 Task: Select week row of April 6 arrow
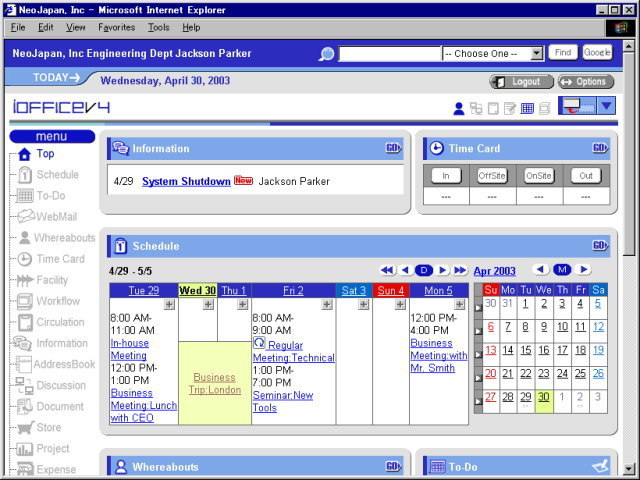click(x=478, y=331)
